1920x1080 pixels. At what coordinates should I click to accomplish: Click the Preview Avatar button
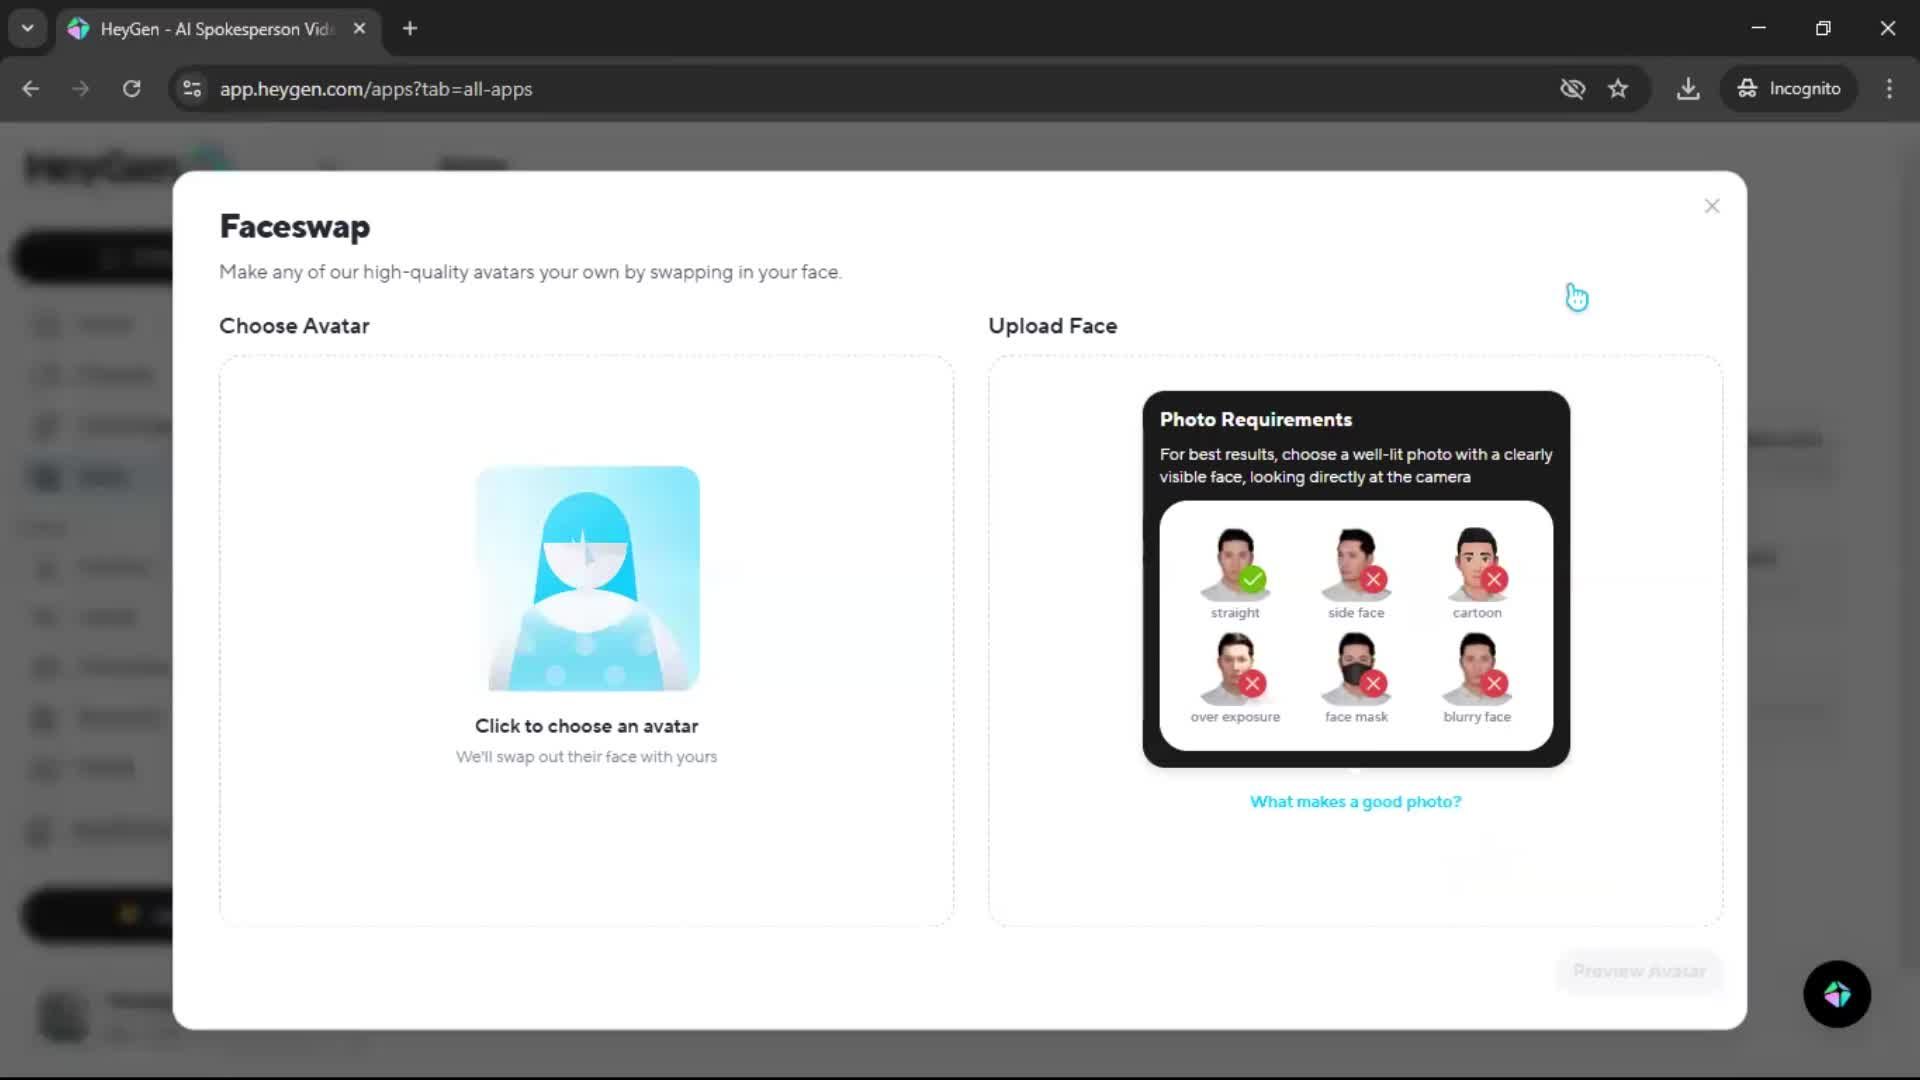click(x=1639, y=971)
